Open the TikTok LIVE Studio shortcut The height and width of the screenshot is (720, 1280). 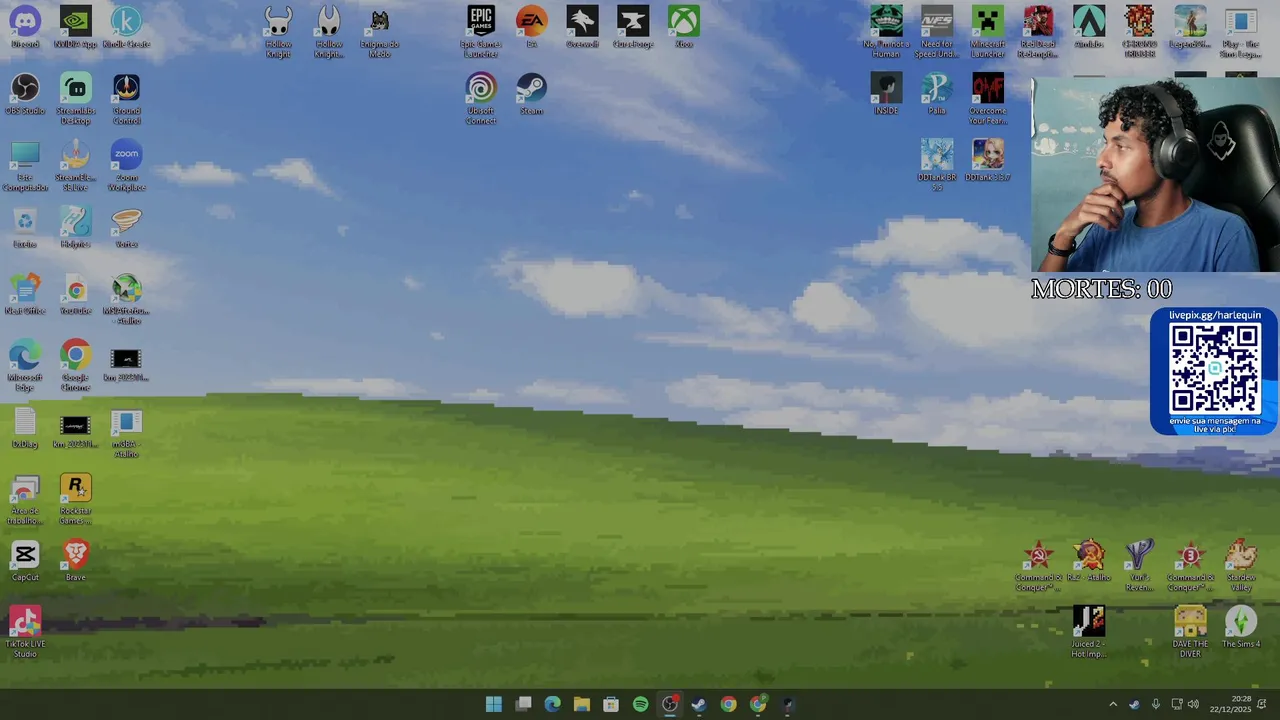click(25, 632)
